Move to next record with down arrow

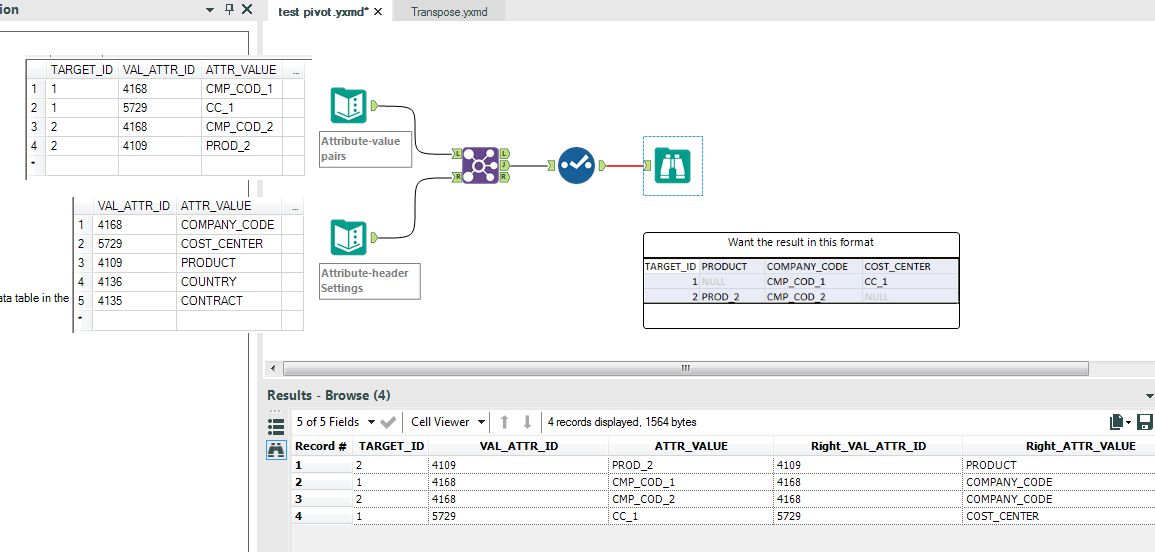click(527, 422)
